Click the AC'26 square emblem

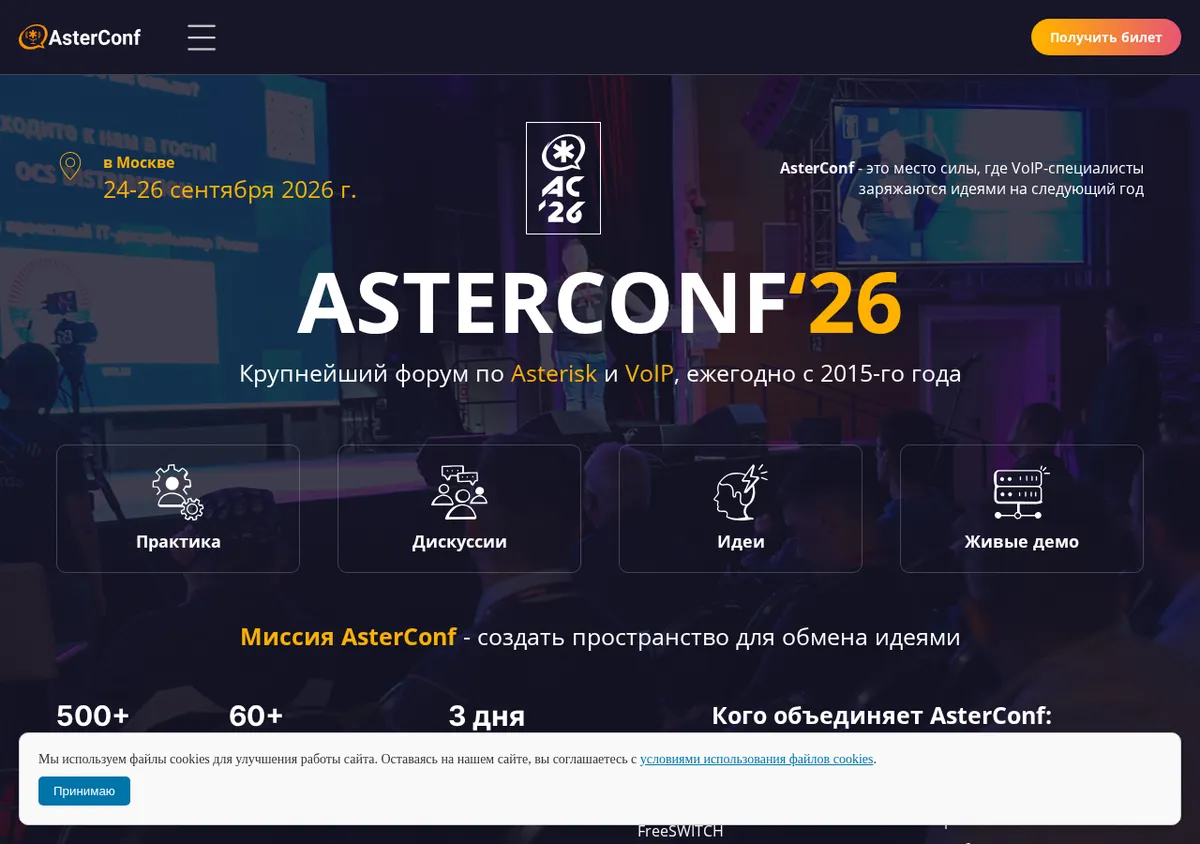point(563,178)
